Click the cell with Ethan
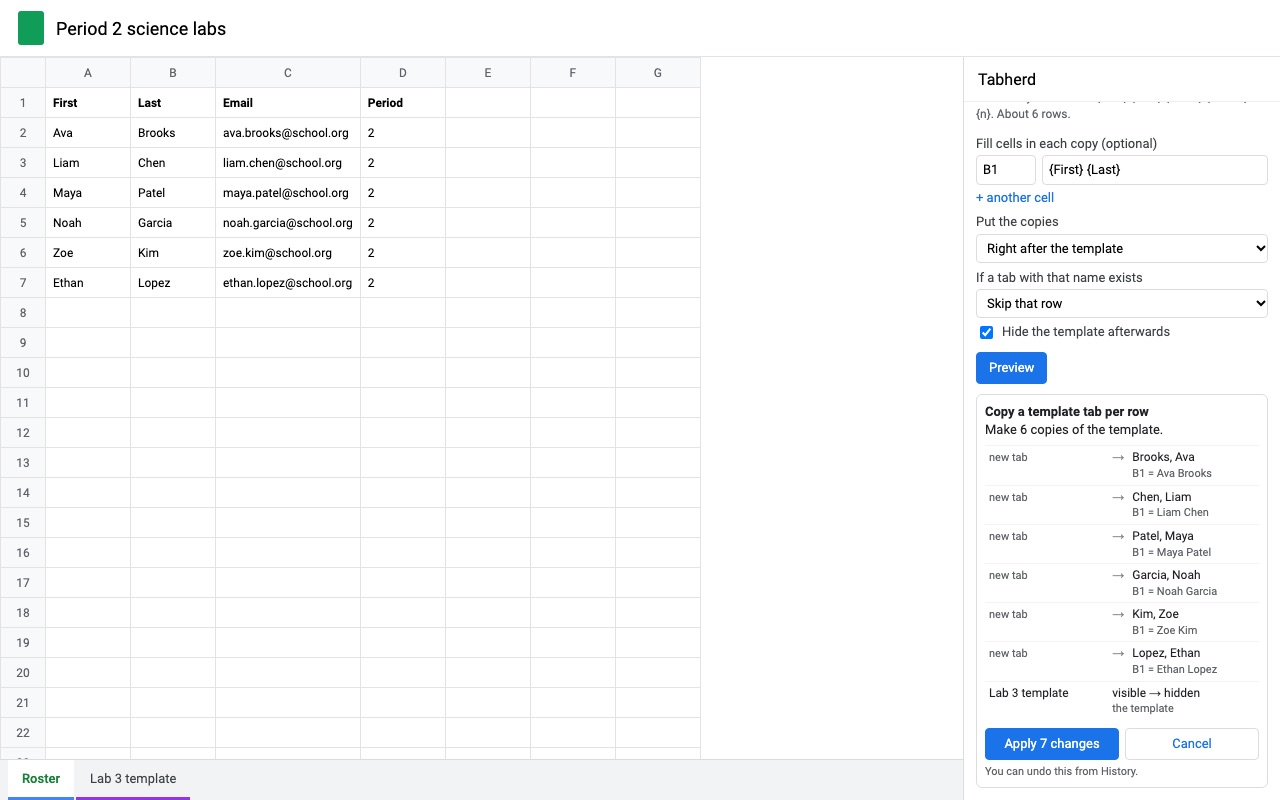The height and width of the screenshot is (800, 1280). pyautogui.click(x=88, y=283)
